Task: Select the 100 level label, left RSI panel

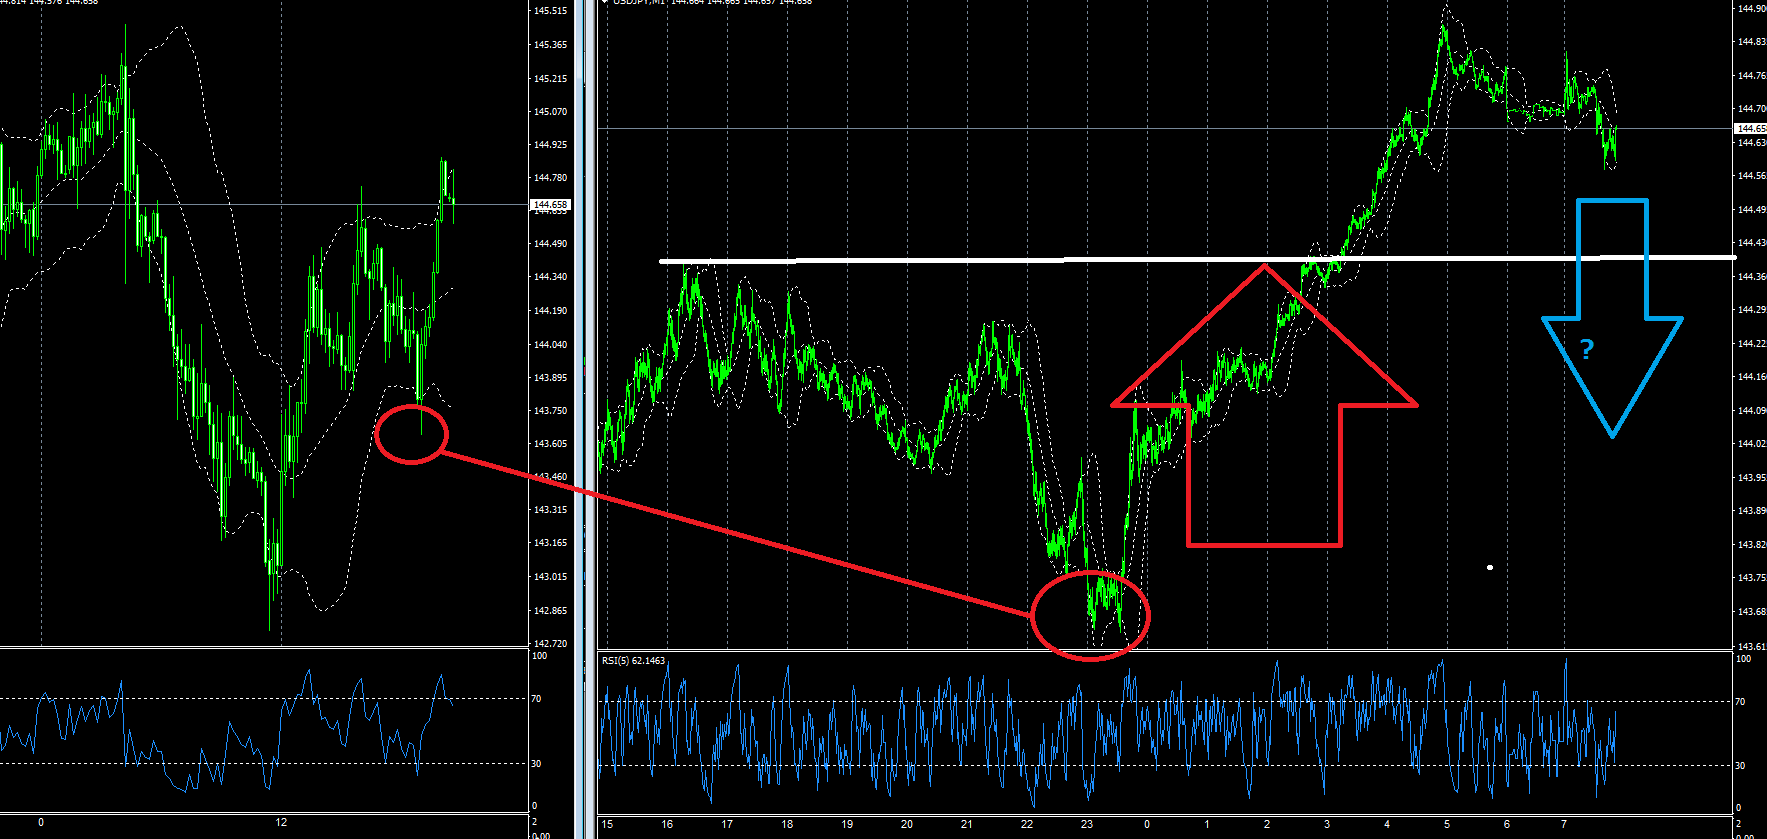Action: (540, 656)
